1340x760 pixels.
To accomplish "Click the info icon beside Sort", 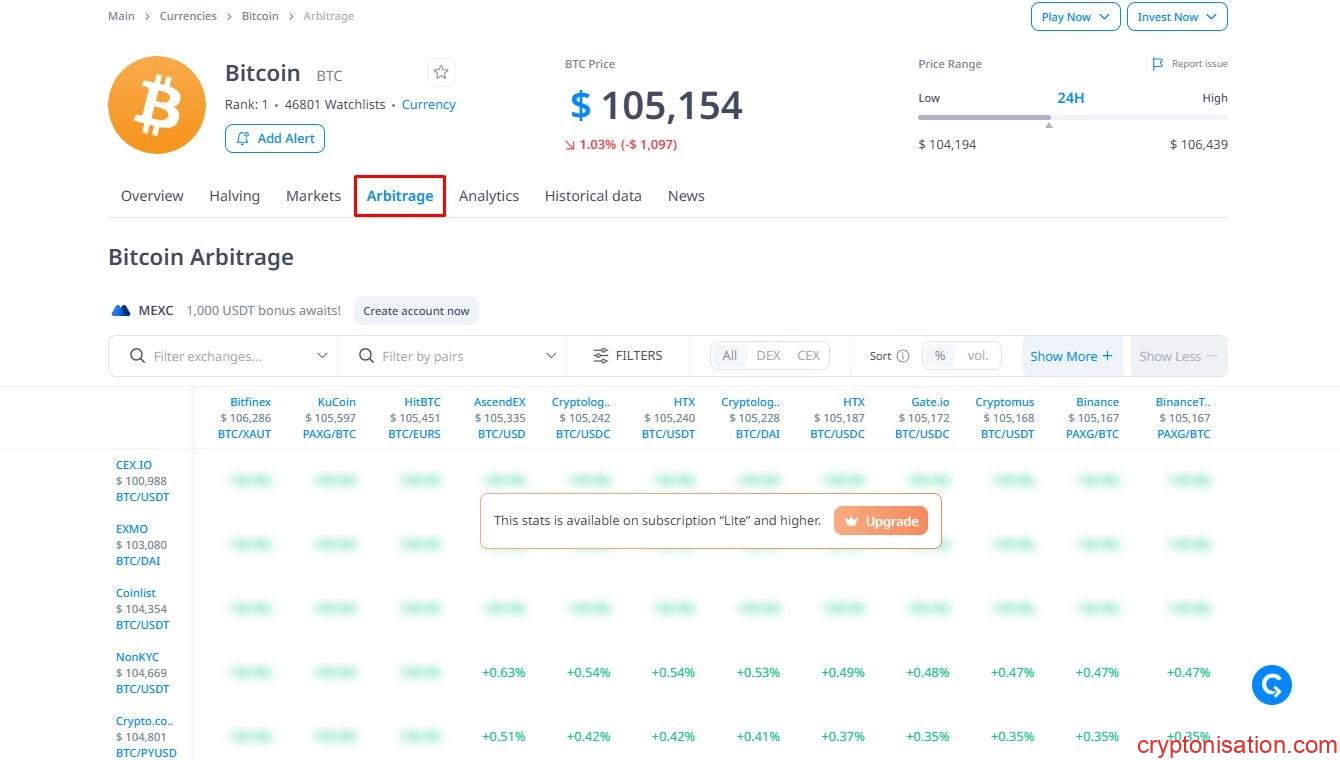I will click(x=903, y=356).
